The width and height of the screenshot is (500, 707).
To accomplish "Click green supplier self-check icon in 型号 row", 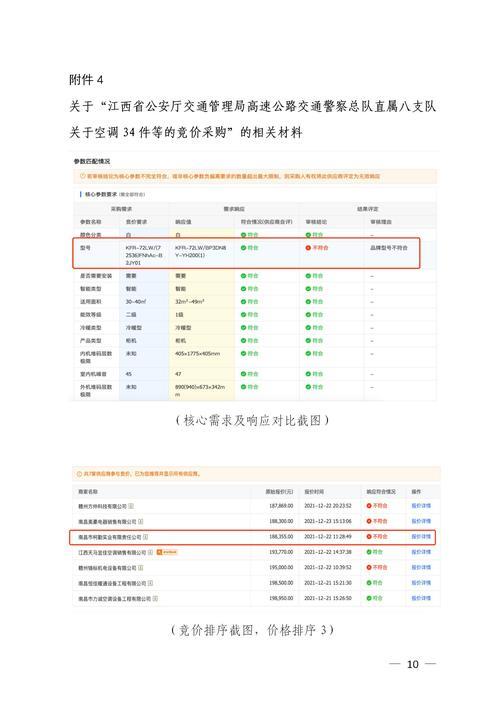I will pos(243,248).
